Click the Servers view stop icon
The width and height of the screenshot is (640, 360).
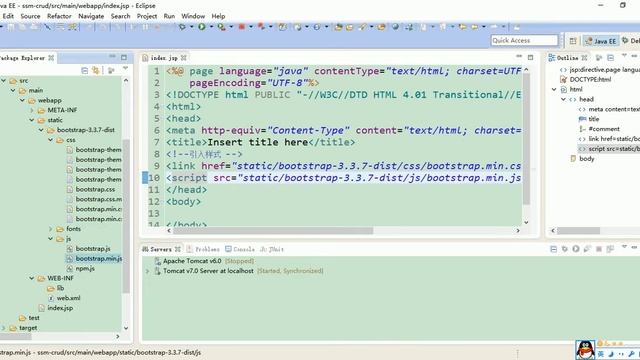pos(599,249)
